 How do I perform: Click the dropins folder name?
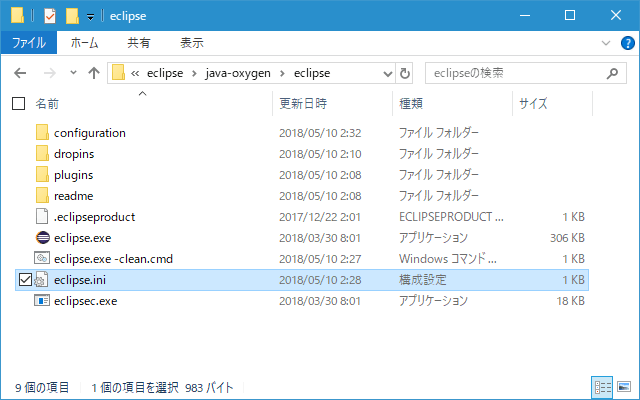click(x=74, y=154)
